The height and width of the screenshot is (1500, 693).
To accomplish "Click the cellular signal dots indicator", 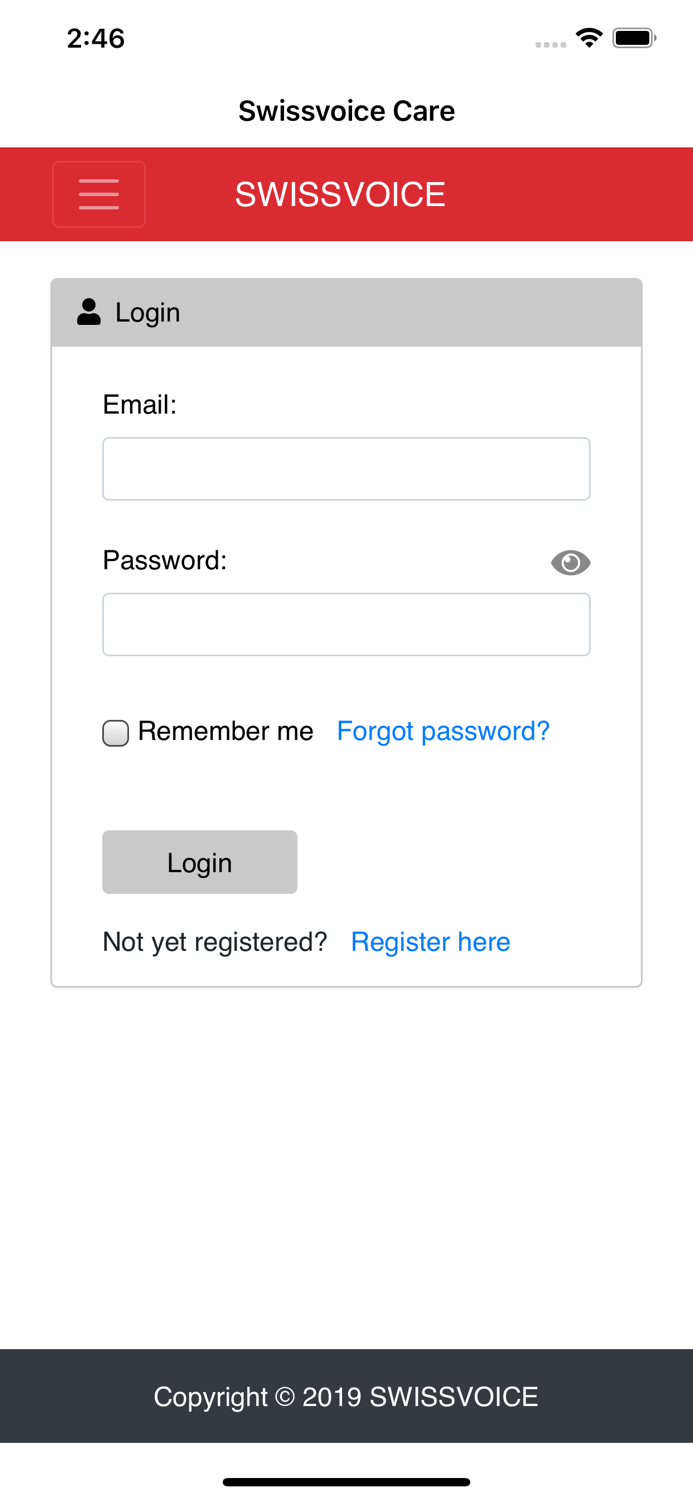I will click(x=551, y=42).
